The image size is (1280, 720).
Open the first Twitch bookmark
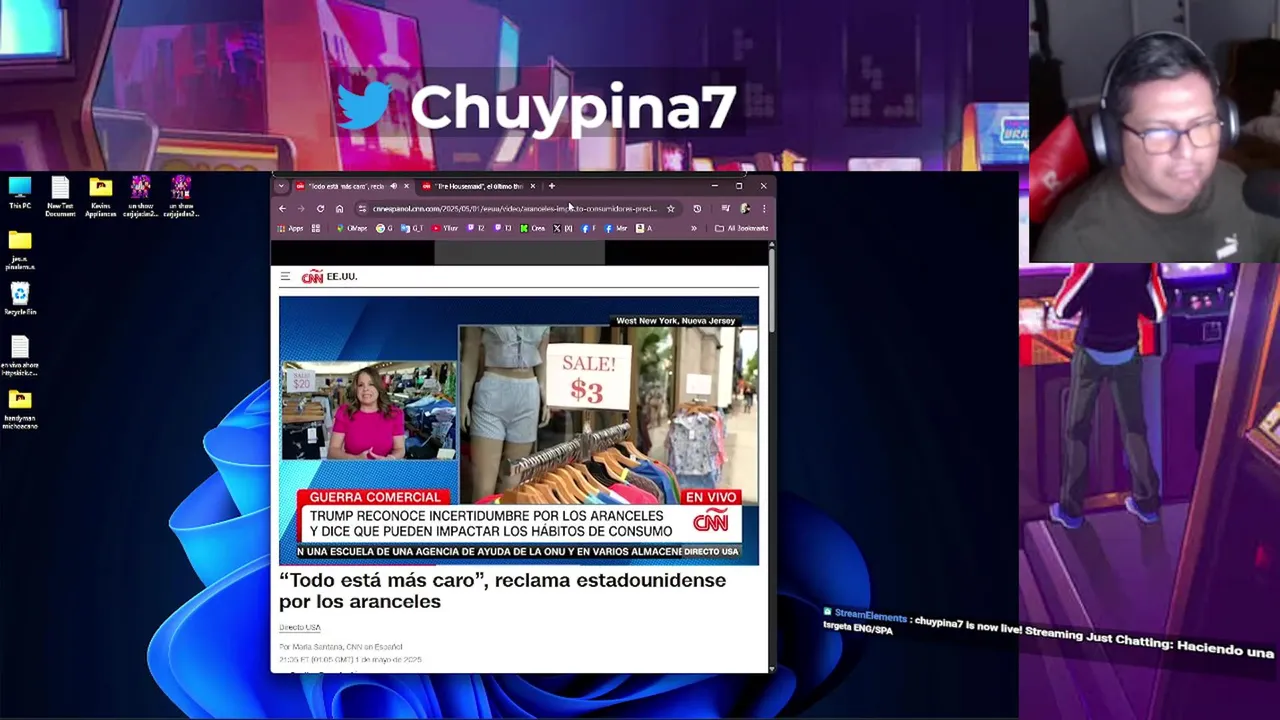(476, 228)
